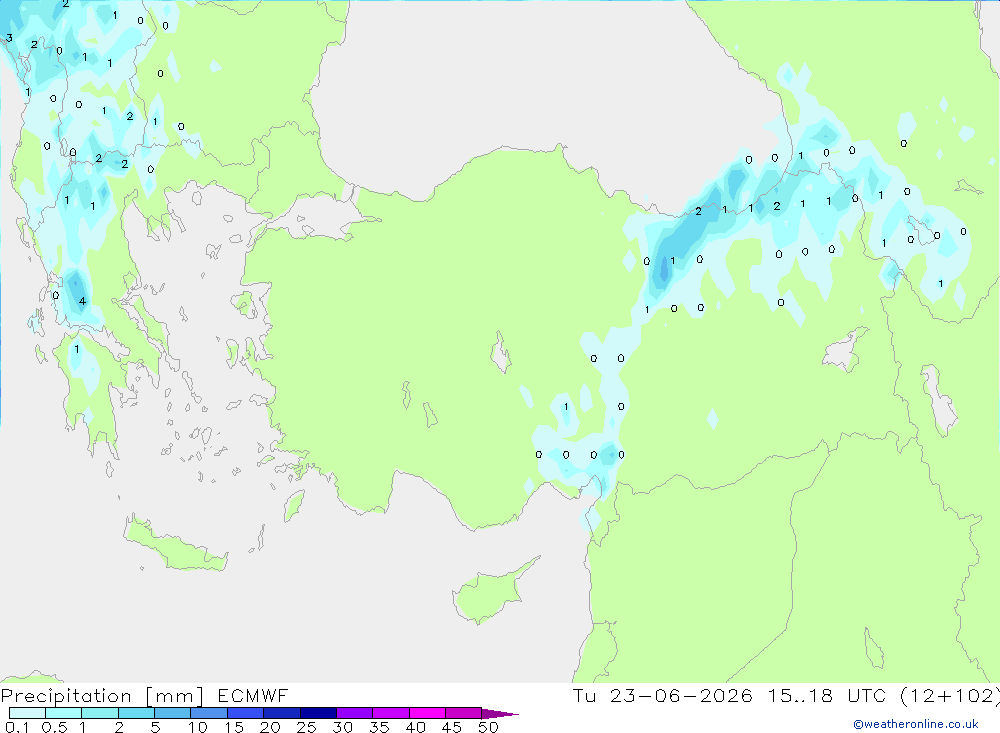Click the '3' precipitation value on the map

tap(9, 38)
